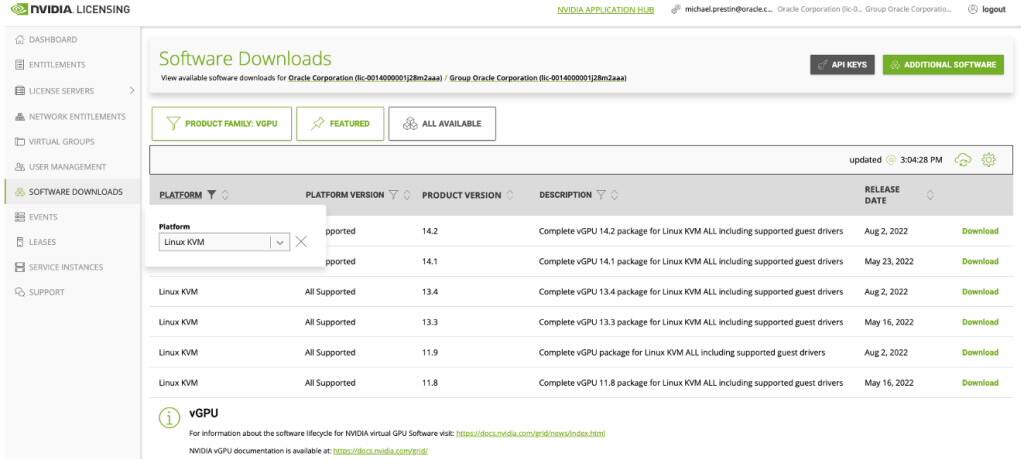Select the All Available tab

442,123
